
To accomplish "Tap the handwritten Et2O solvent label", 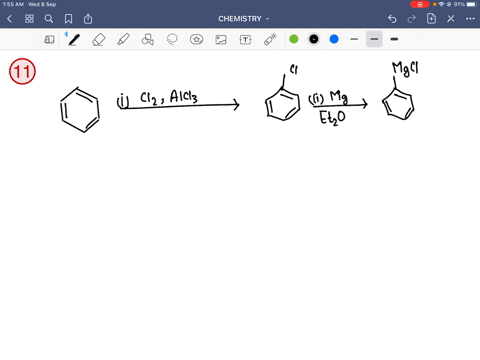I will tap(332, 118).
